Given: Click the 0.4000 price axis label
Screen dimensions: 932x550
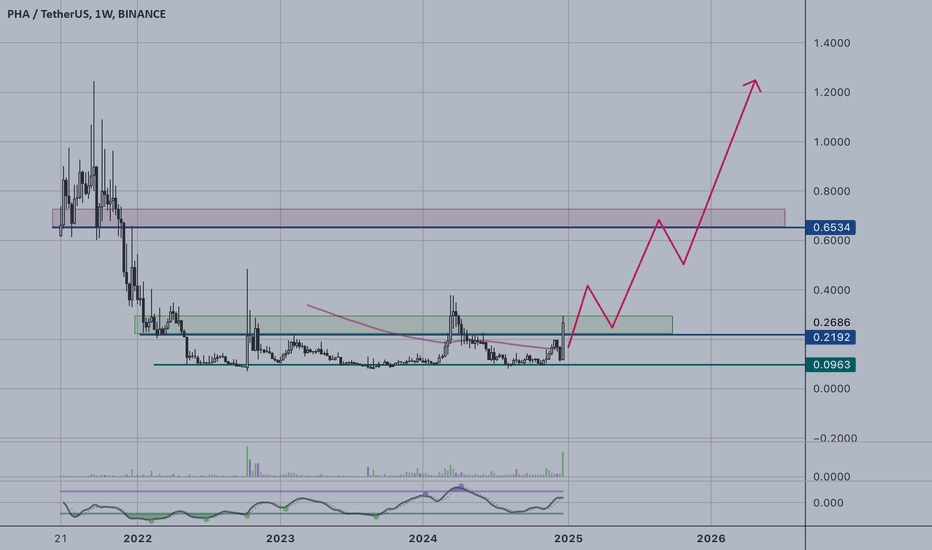Looking at the screenshot, I should (832, 290).
